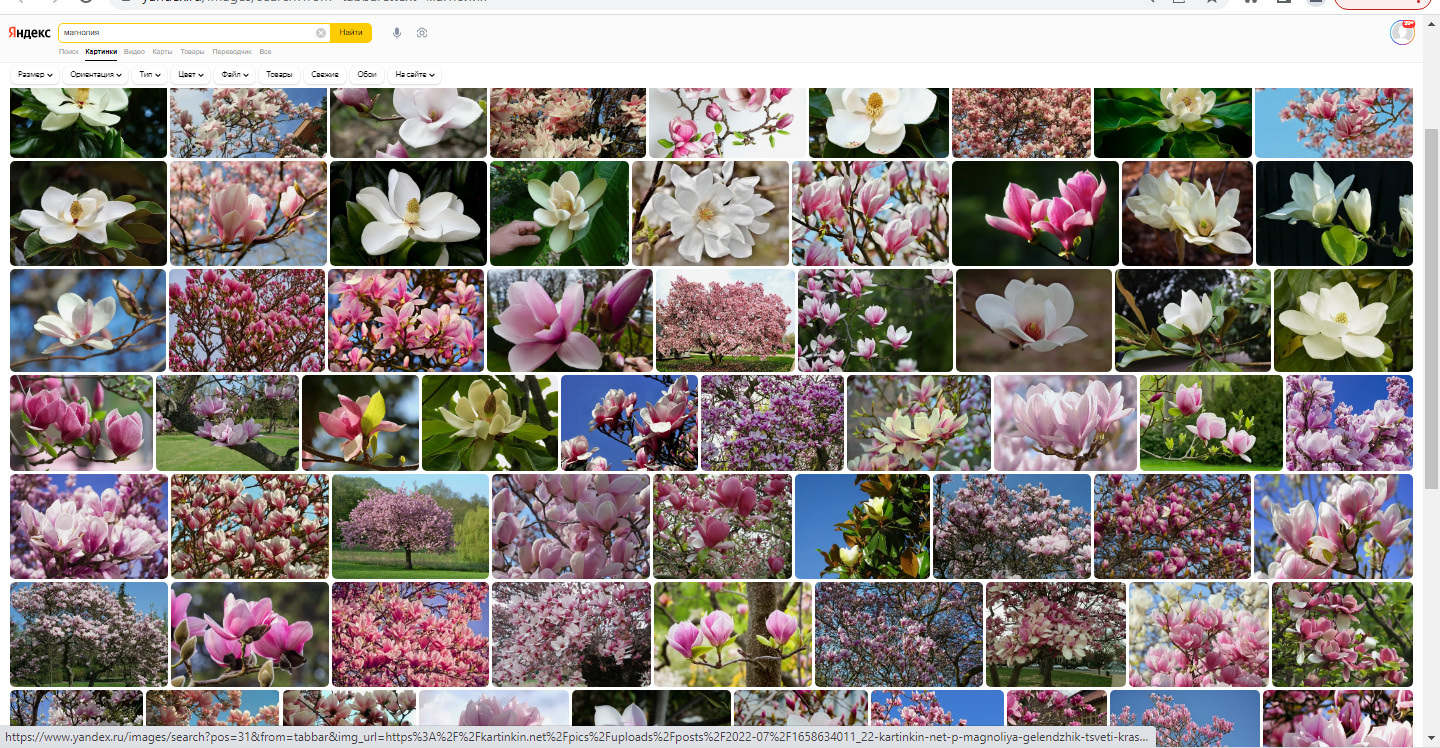Viewport: 1440px width, 748px height.
Task: Open the Карты tab
Action: 162,51
